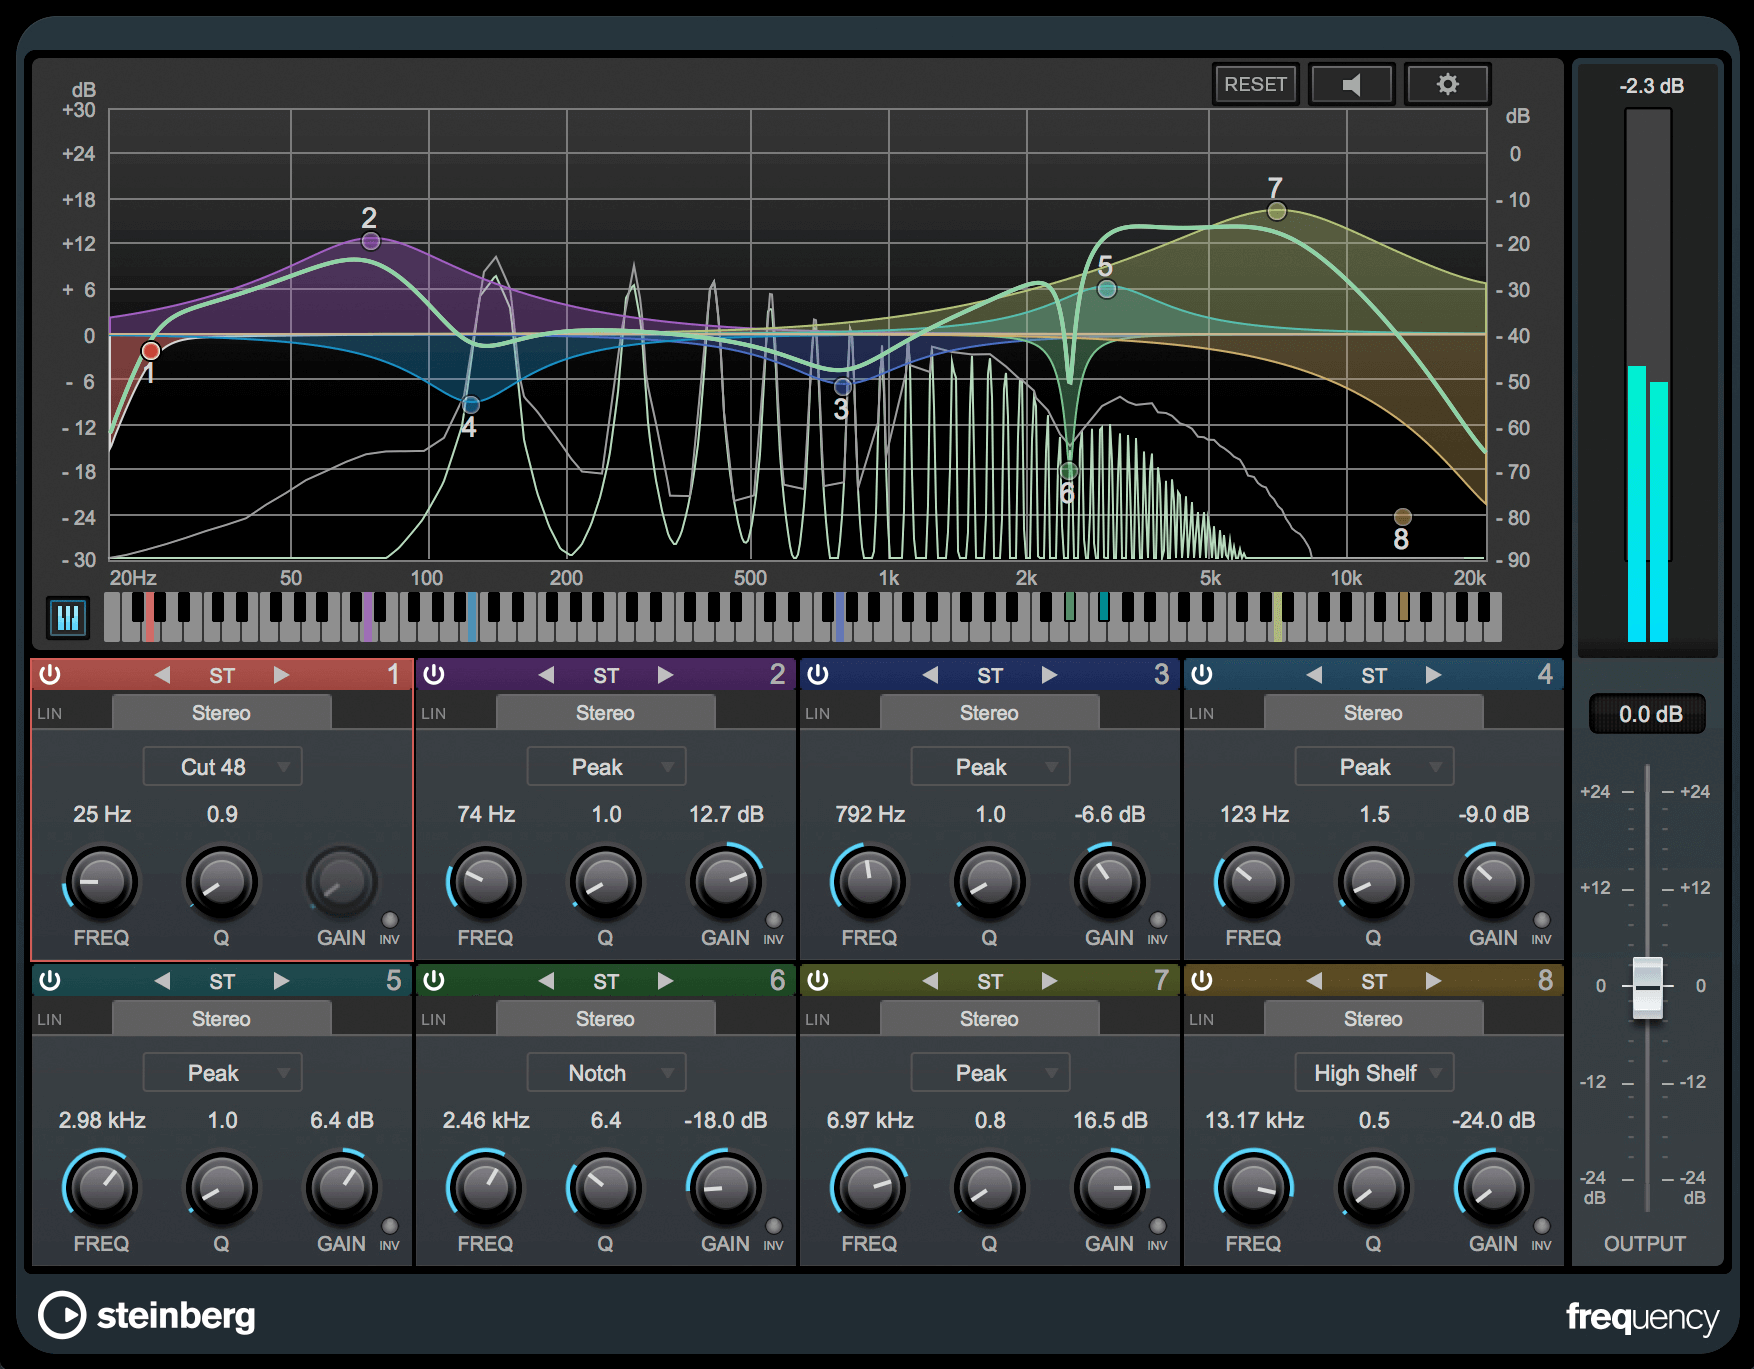Viewport: 1754px width, 1369px height.
Task: Enable LIN linear phase on band 7
Action: tap(818, 1020)
